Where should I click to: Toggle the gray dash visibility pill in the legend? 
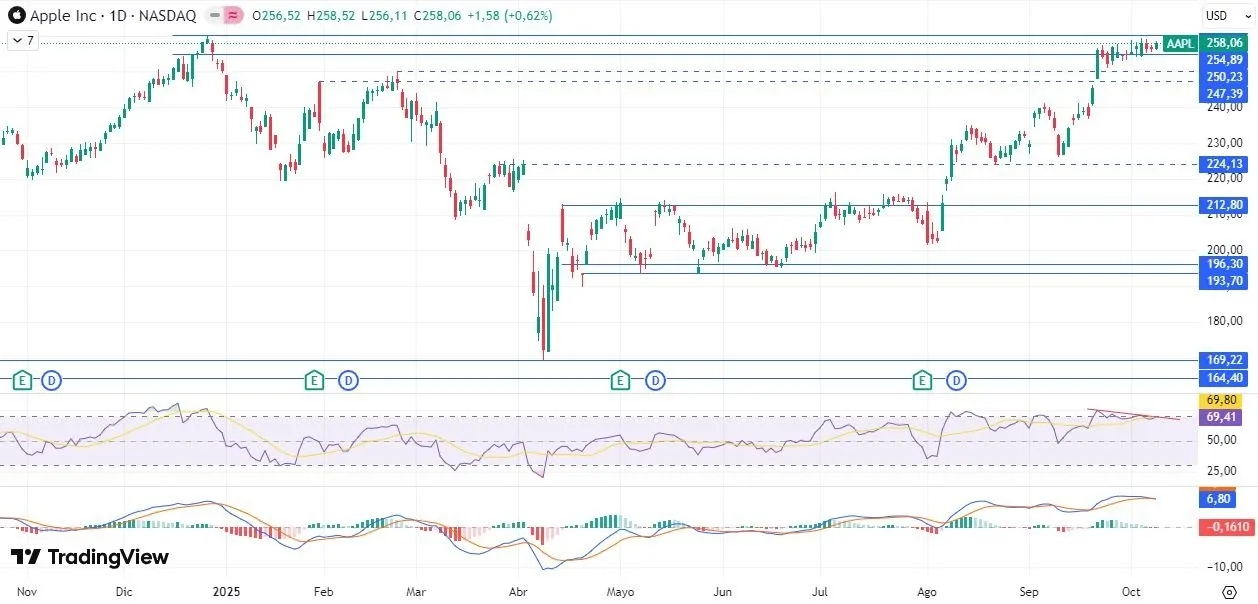[x=213, y=16]
